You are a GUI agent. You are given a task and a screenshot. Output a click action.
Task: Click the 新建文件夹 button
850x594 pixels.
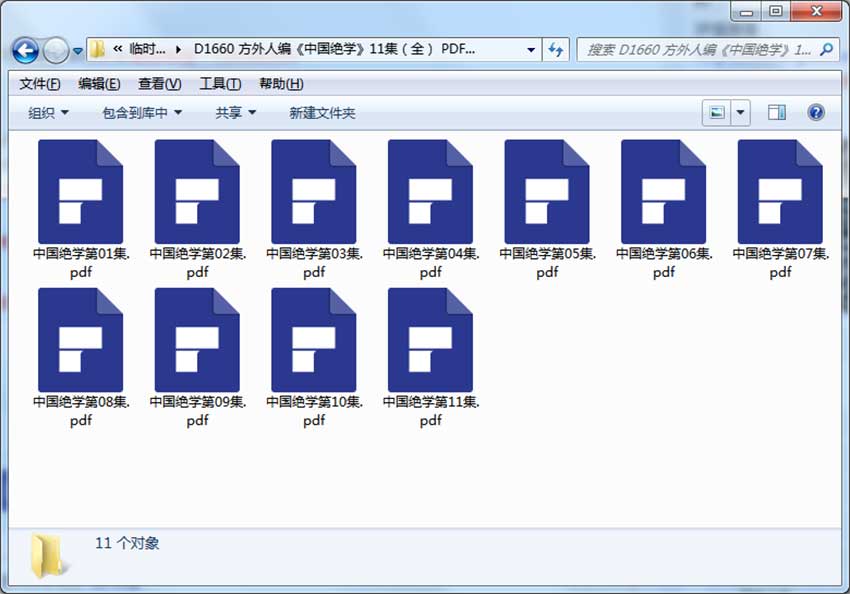coord(322,113)
